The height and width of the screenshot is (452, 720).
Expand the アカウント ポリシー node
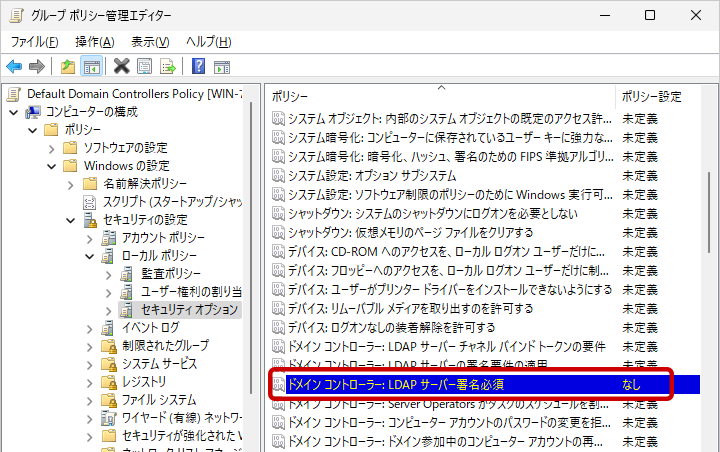pos(89,238)
